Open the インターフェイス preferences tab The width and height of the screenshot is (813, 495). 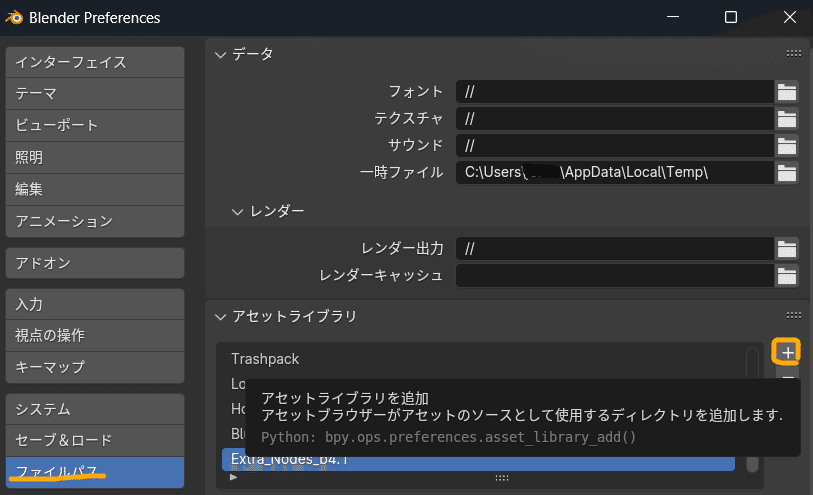pos(95,62)
